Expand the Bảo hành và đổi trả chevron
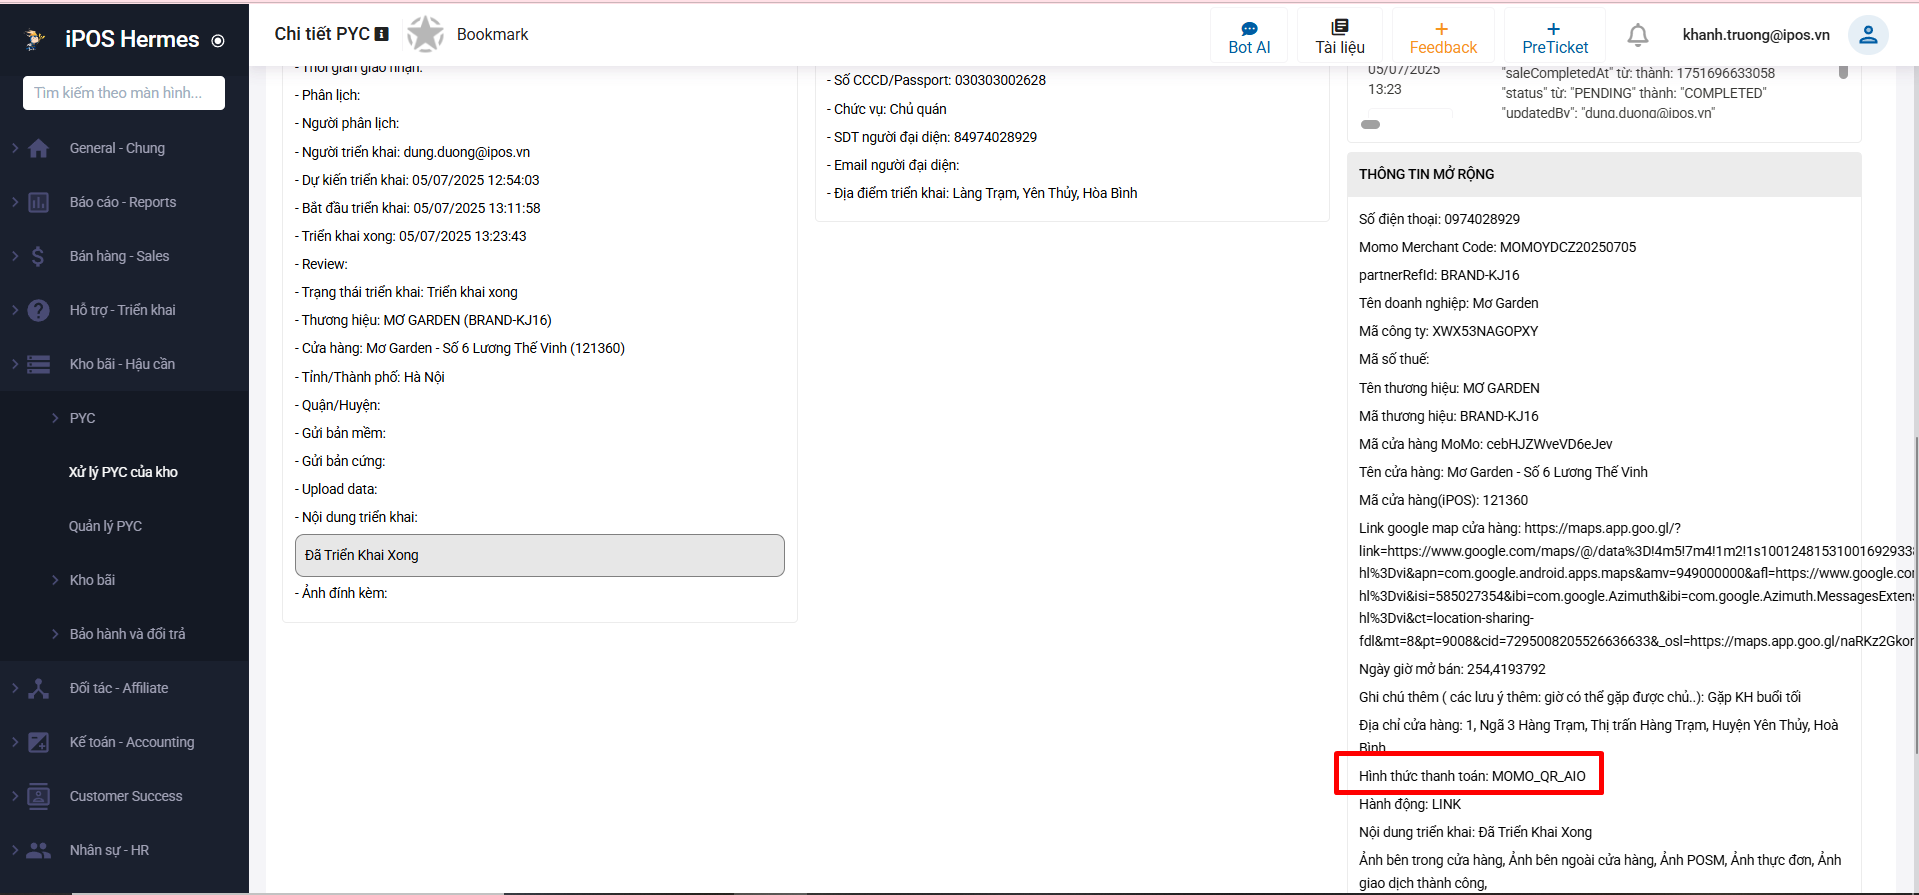Viewport: 1919px width, 895px height. coord(55,634)
